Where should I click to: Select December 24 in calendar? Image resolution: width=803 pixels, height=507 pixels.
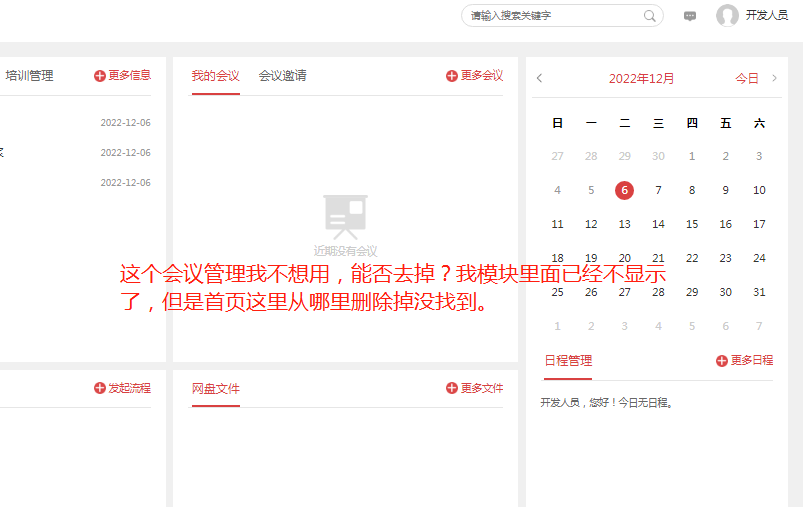click(759, 258)
